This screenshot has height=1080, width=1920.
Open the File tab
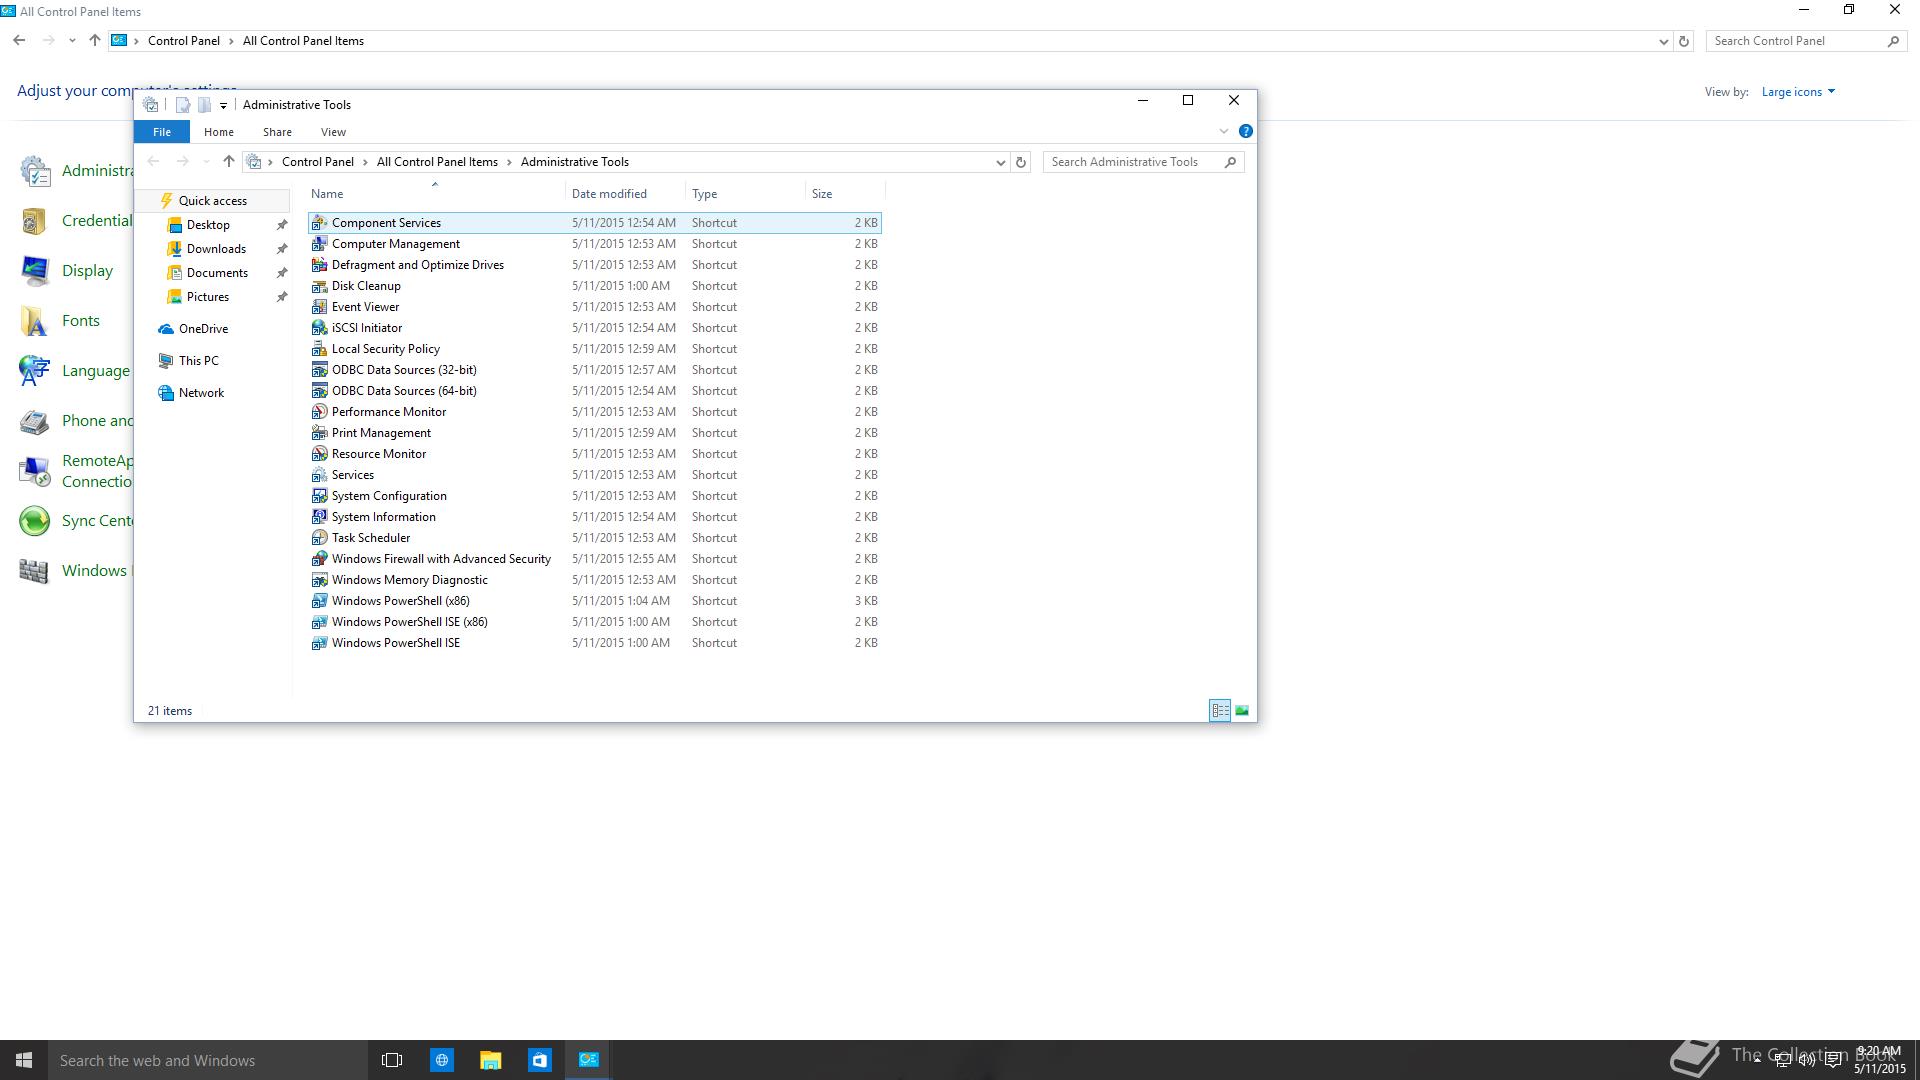[162, 132]
